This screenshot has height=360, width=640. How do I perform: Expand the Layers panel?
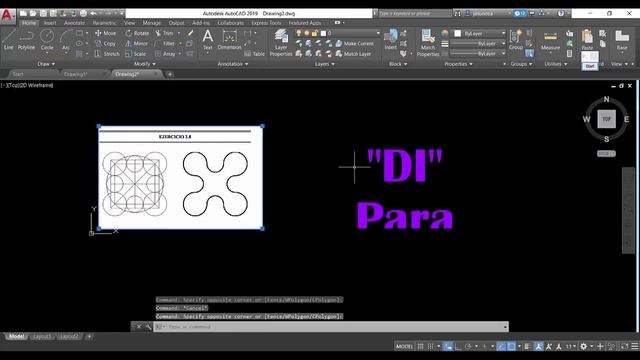pos(324,64)
